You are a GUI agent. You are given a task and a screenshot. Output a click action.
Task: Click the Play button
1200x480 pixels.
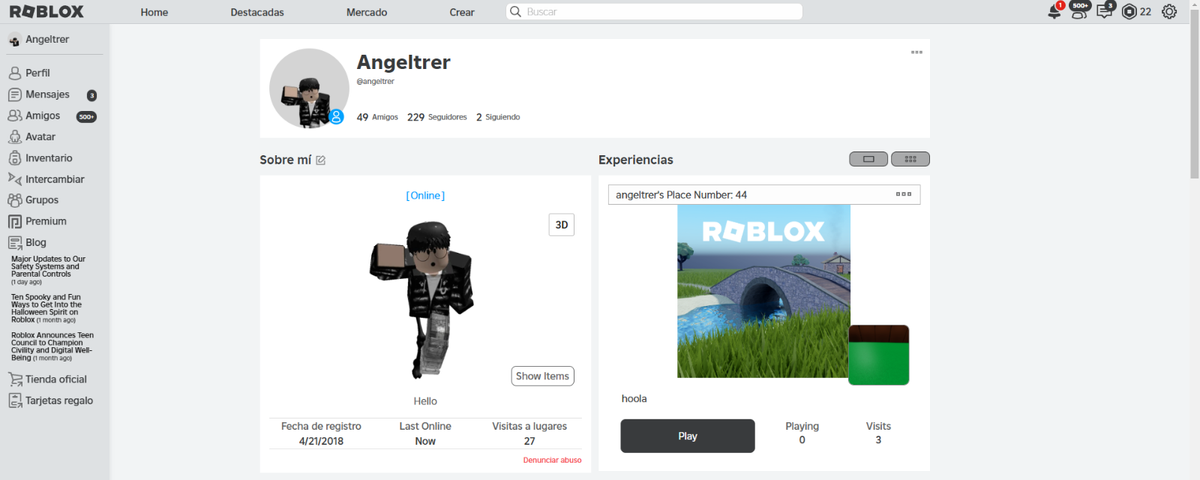(x=687, y=436)
